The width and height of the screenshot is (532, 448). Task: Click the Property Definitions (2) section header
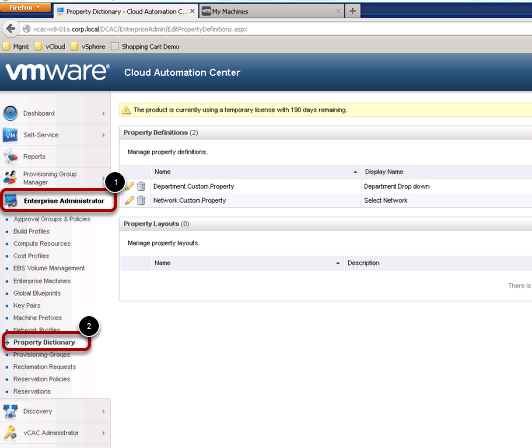click(160, 133)
